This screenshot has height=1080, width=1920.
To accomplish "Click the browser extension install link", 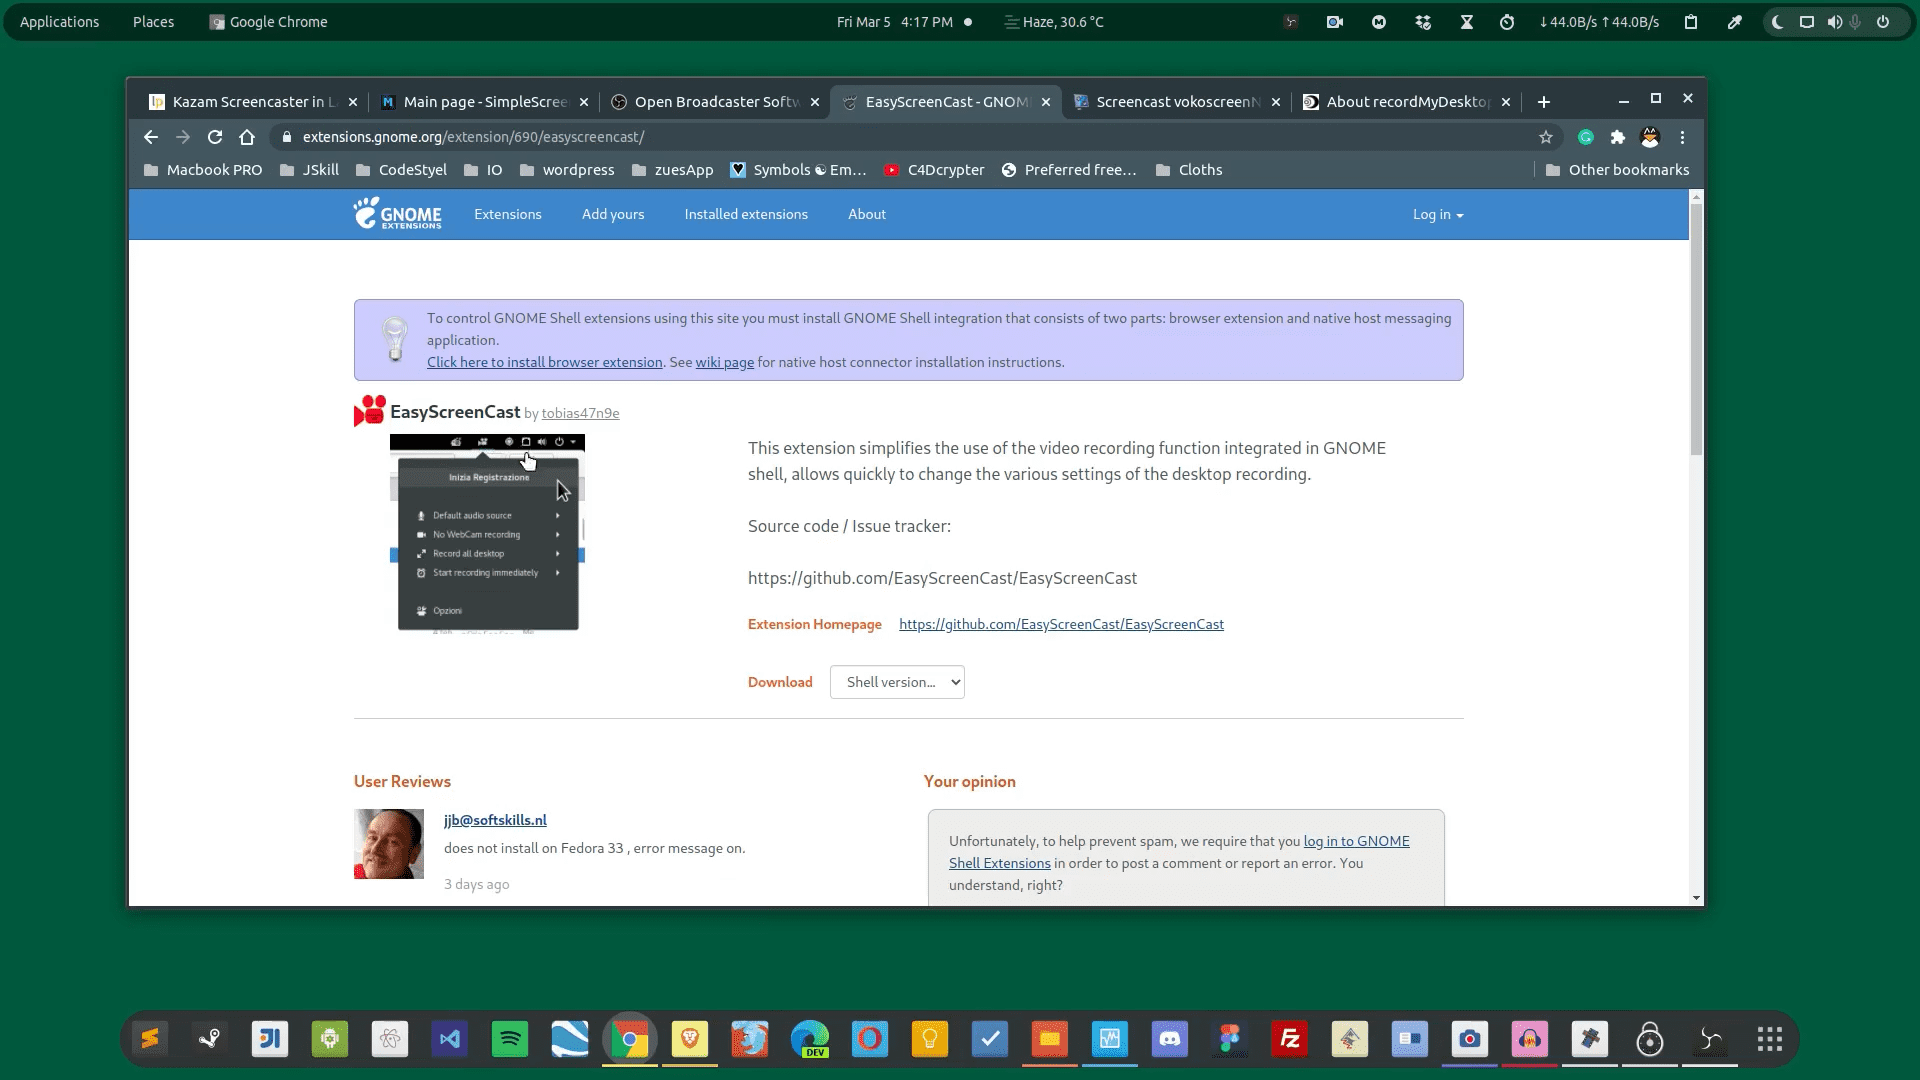I will coord(545,361).
